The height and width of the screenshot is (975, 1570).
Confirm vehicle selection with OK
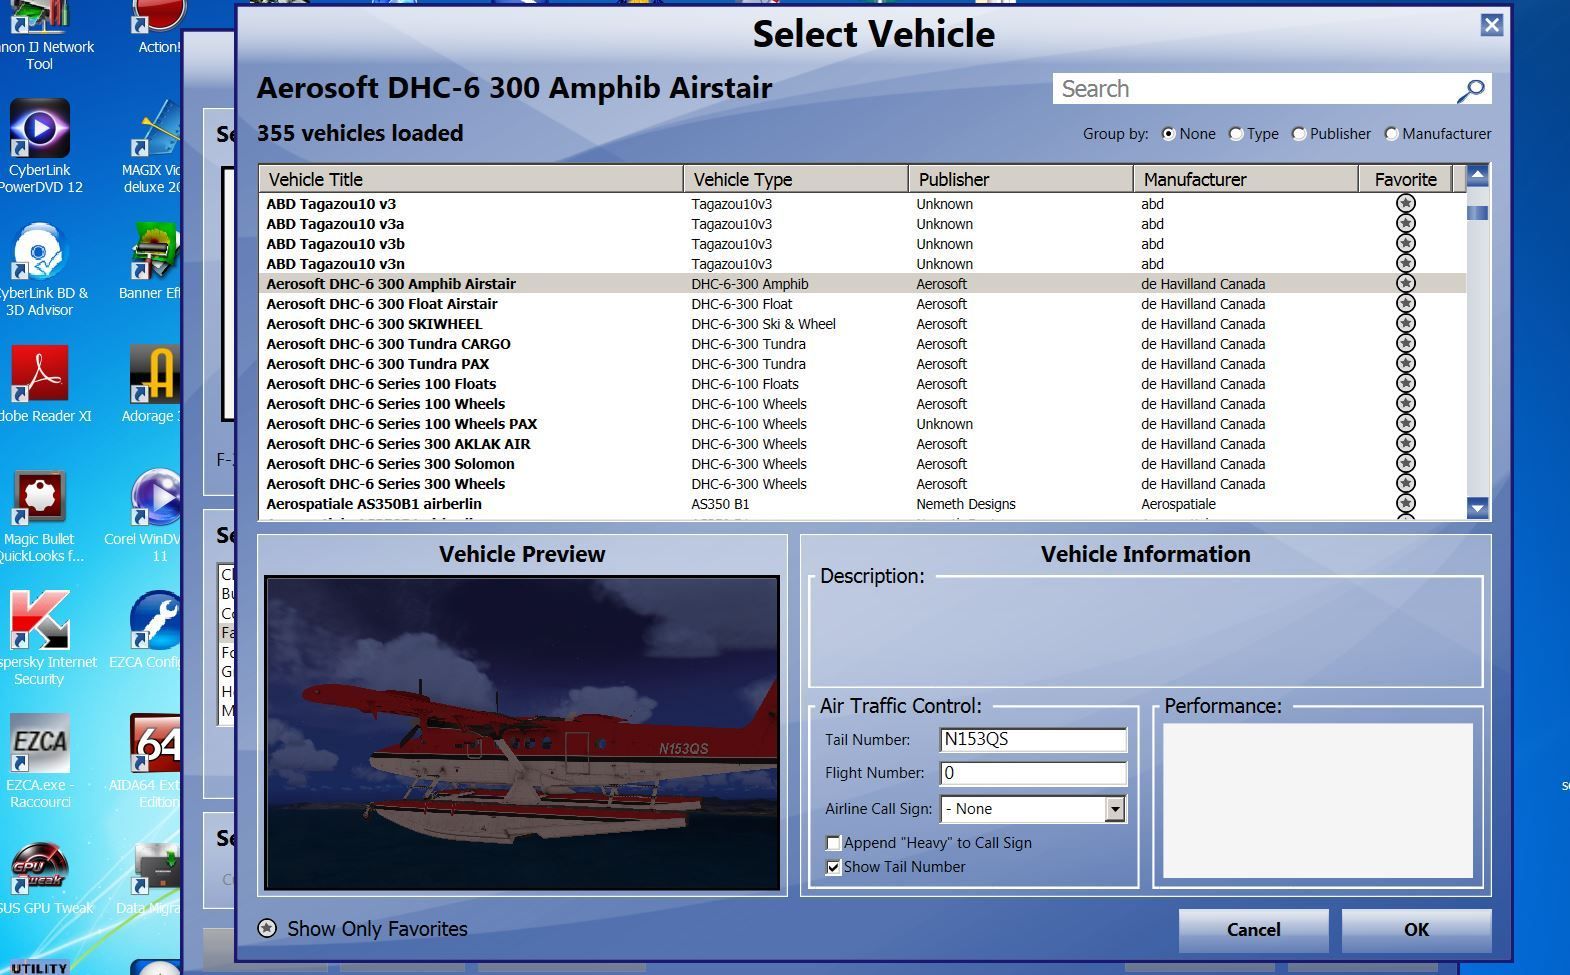[x=1416, y=930]
